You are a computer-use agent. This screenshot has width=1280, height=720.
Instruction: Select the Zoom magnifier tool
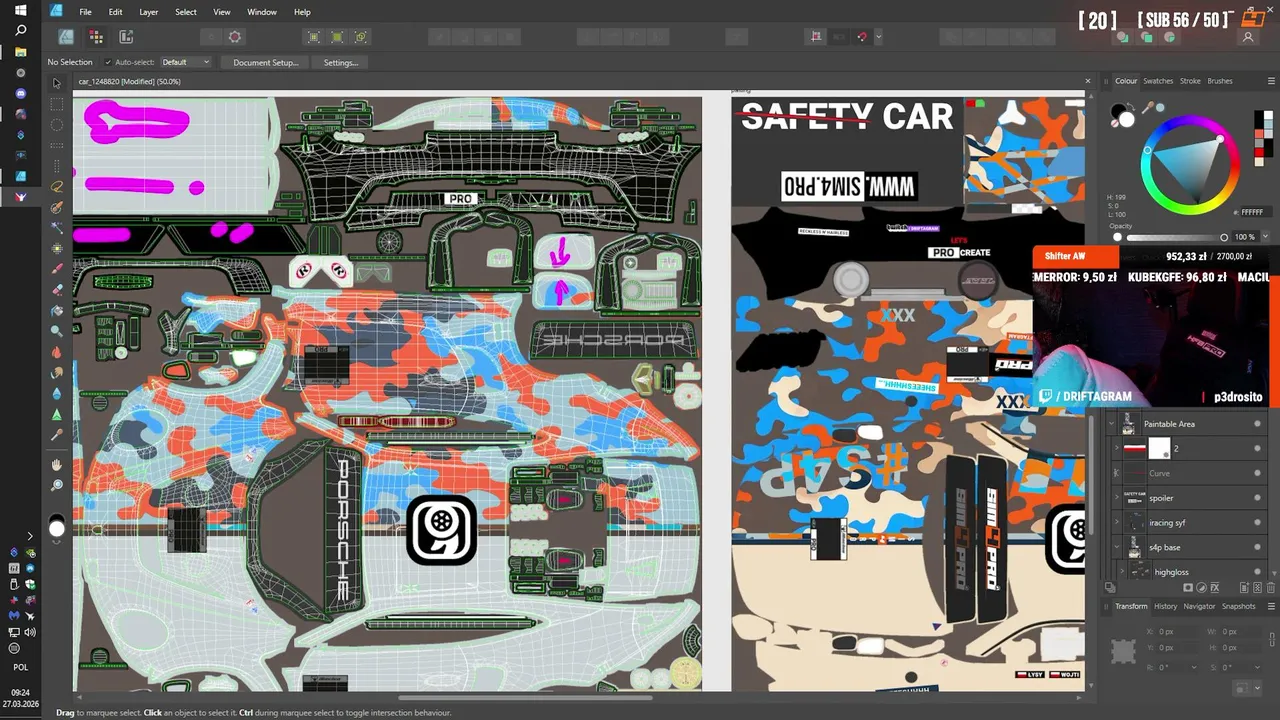(57, 486)
